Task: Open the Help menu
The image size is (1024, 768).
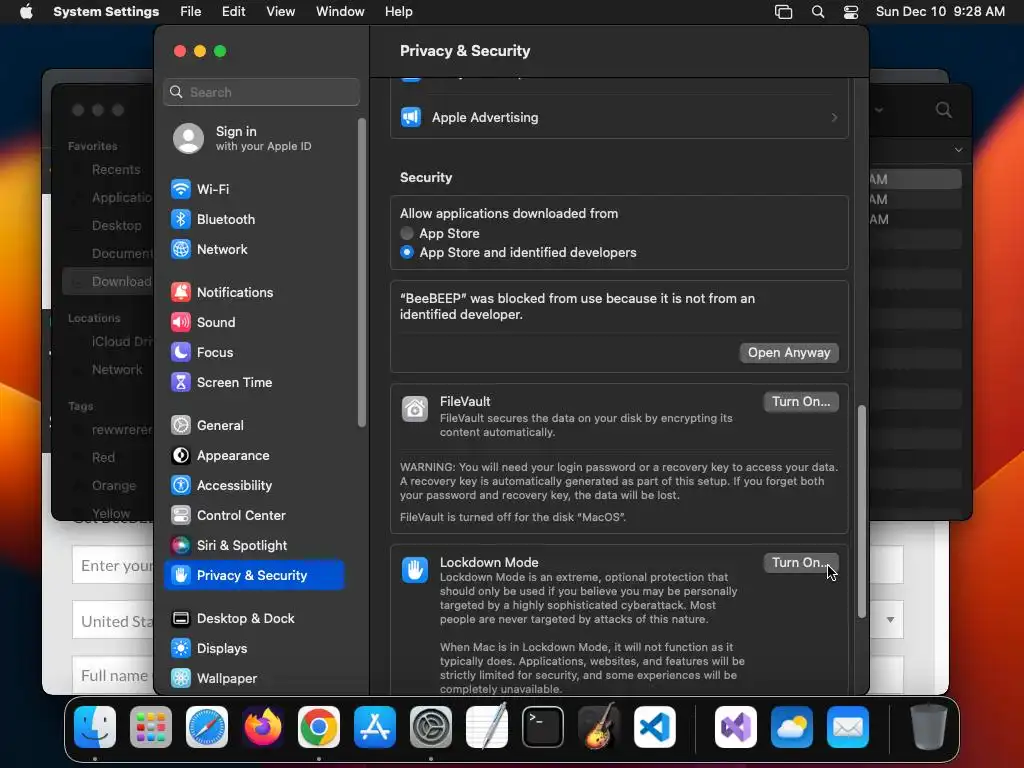Action: pyautogui.click(x=398, y=12)
